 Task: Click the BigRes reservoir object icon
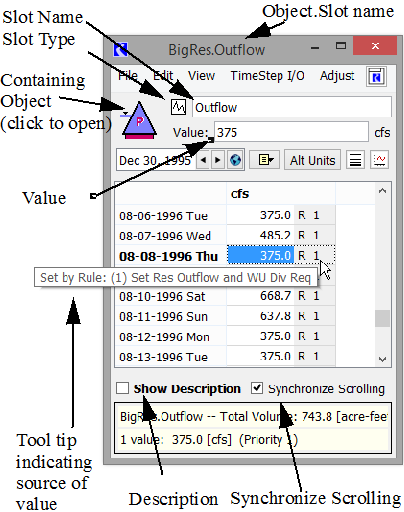click(x=139, y=121)
